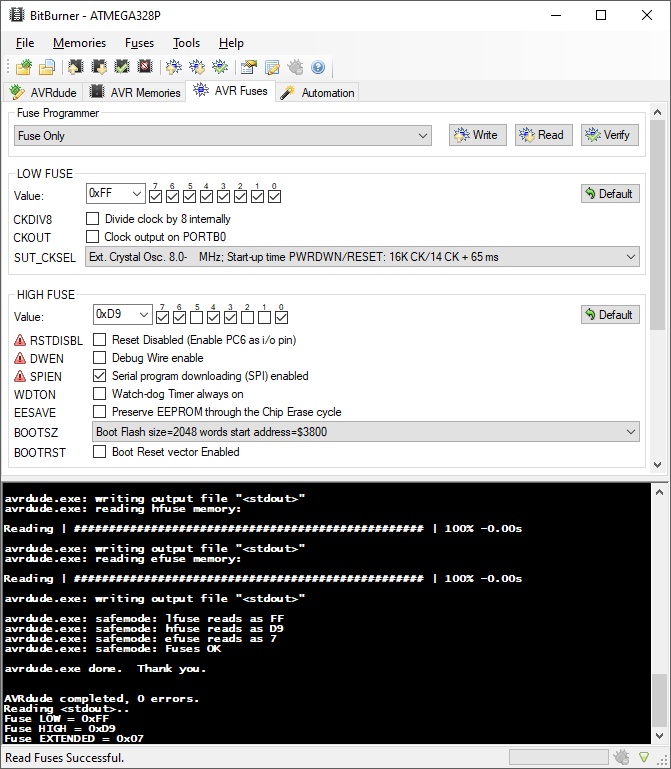Toggle Divide clock by 8 internally checkbox
The height and width of the screenshot is (769, 671).
[92, 218]
